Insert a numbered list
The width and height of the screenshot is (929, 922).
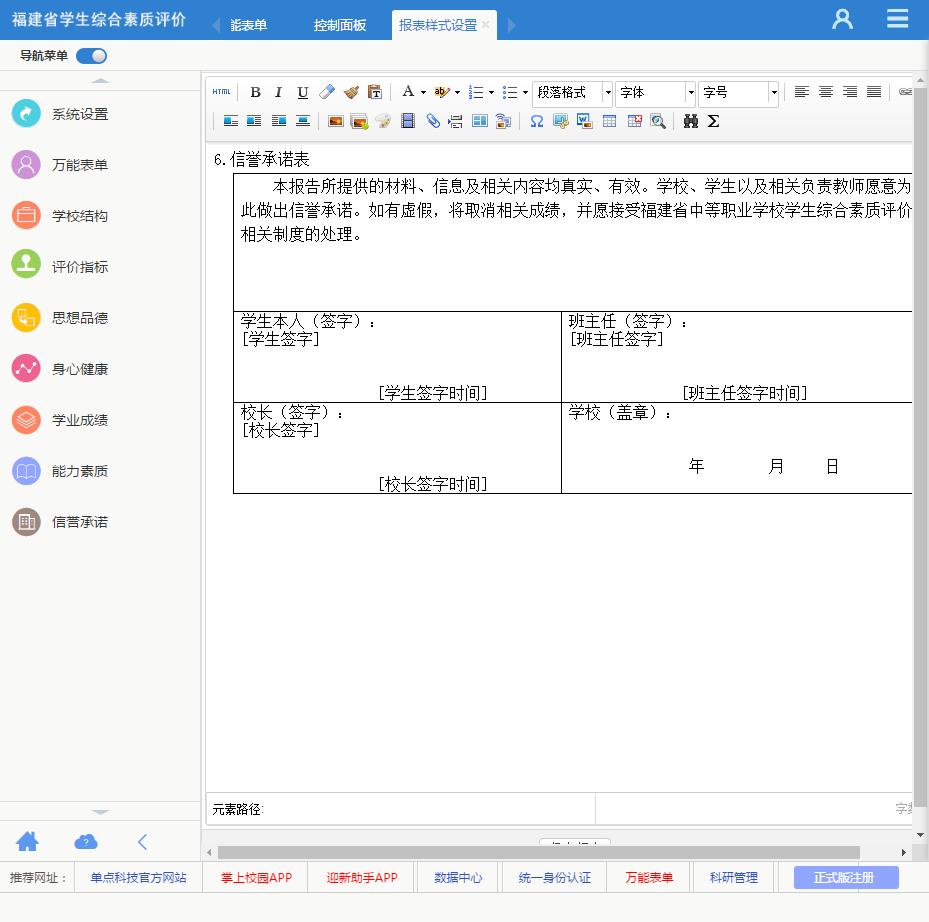pos(476,92)
